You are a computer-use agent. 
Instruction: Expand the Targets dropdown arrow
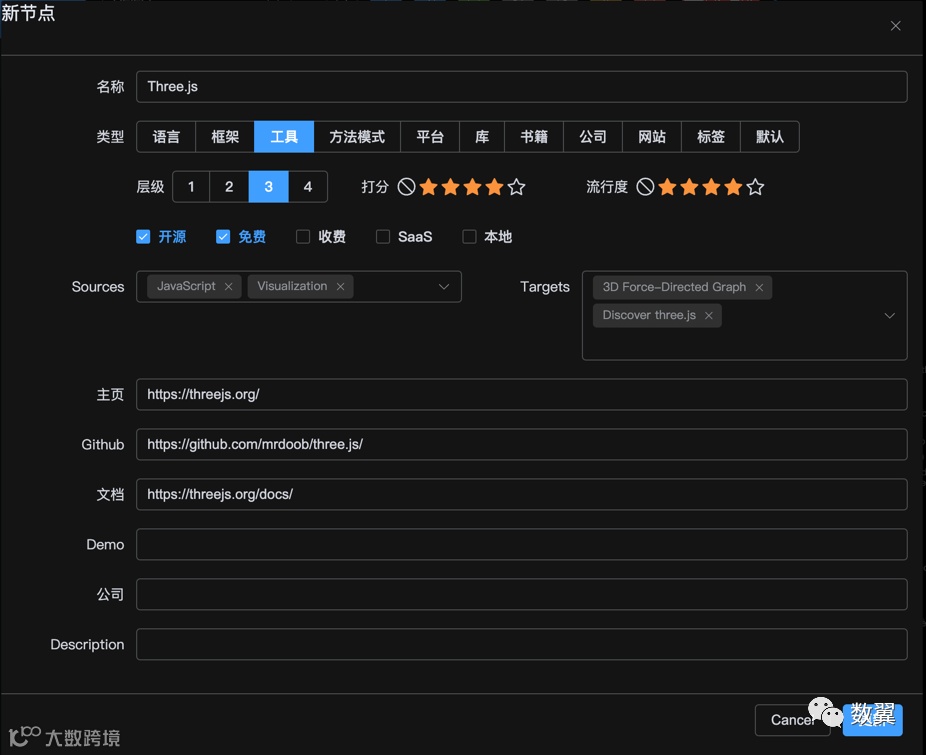[x=889, y=315]
